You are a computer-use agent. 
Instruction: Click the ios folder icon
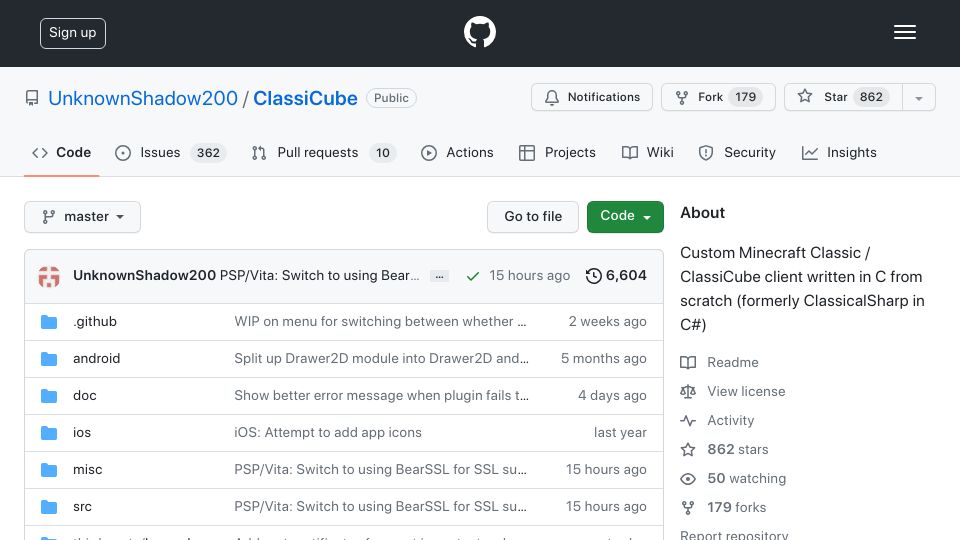pos(49,433)
